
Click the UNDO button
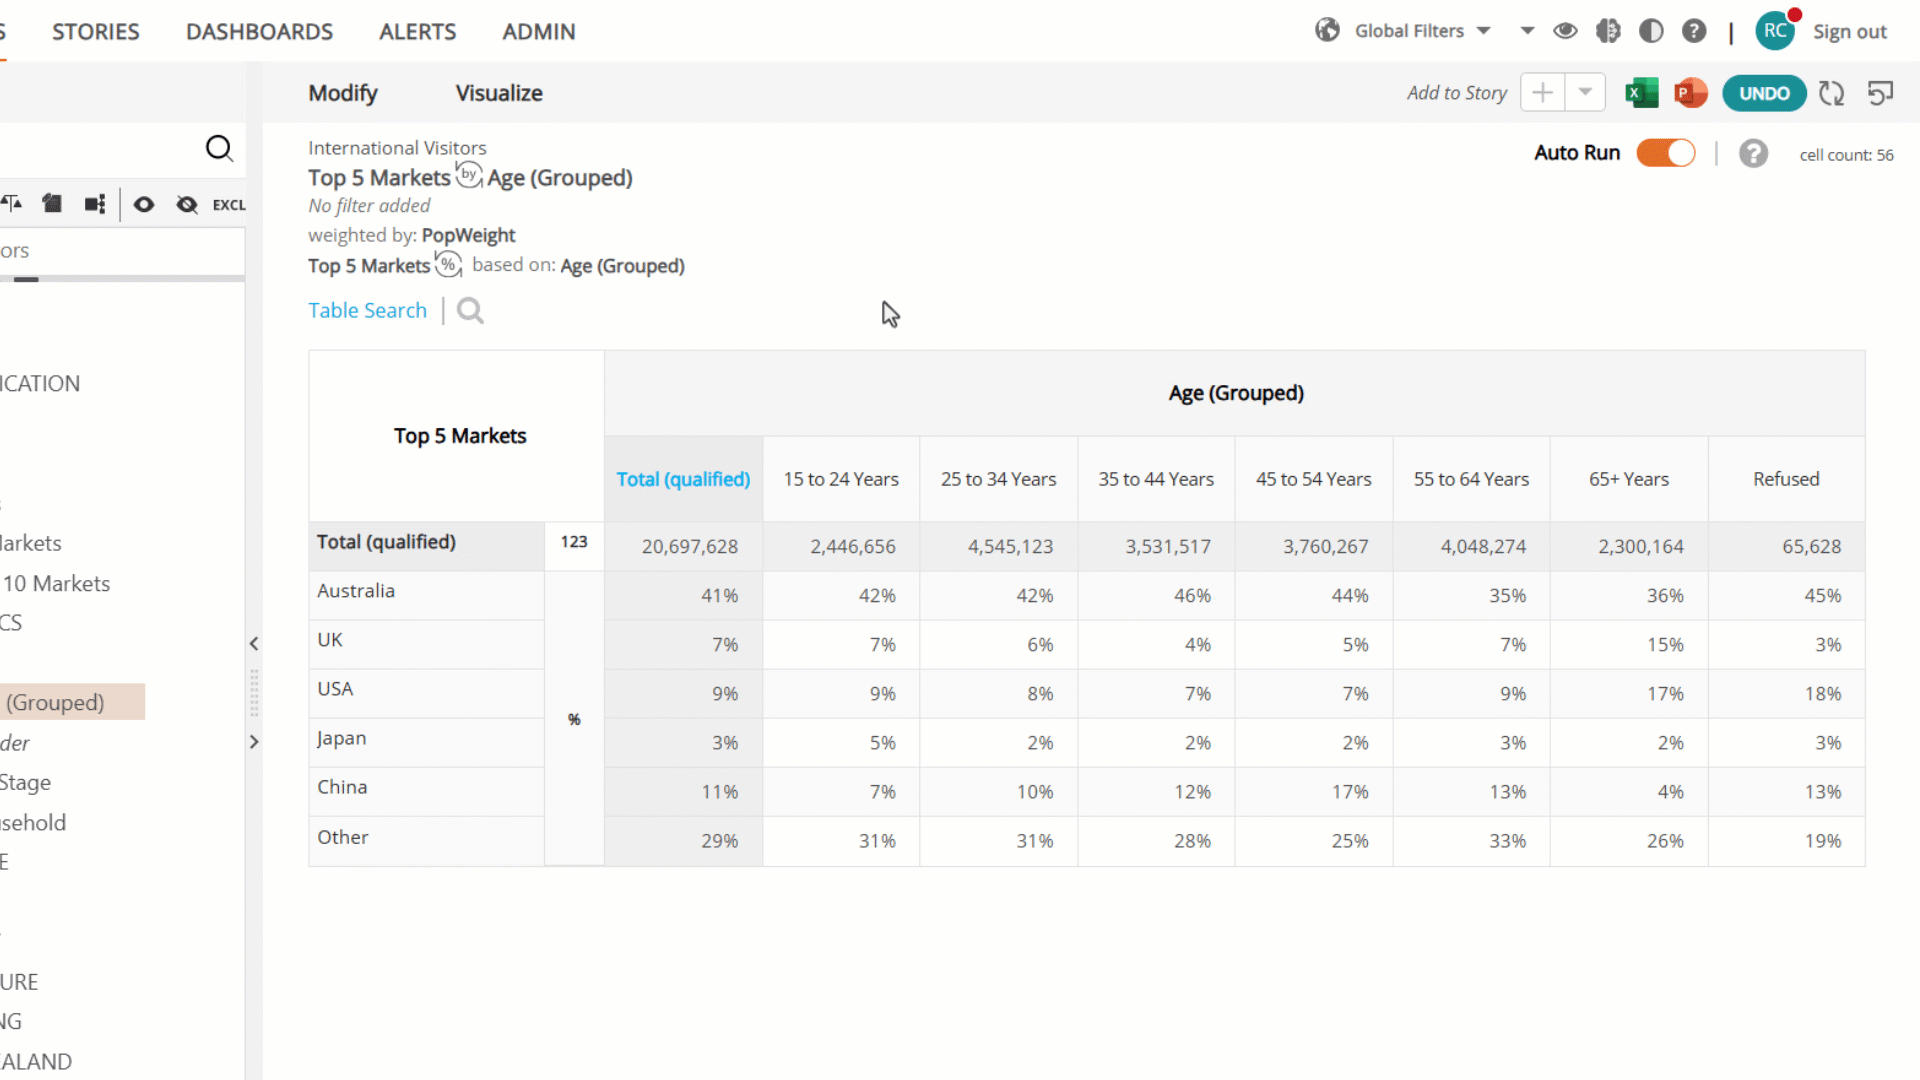[1764, 93]
